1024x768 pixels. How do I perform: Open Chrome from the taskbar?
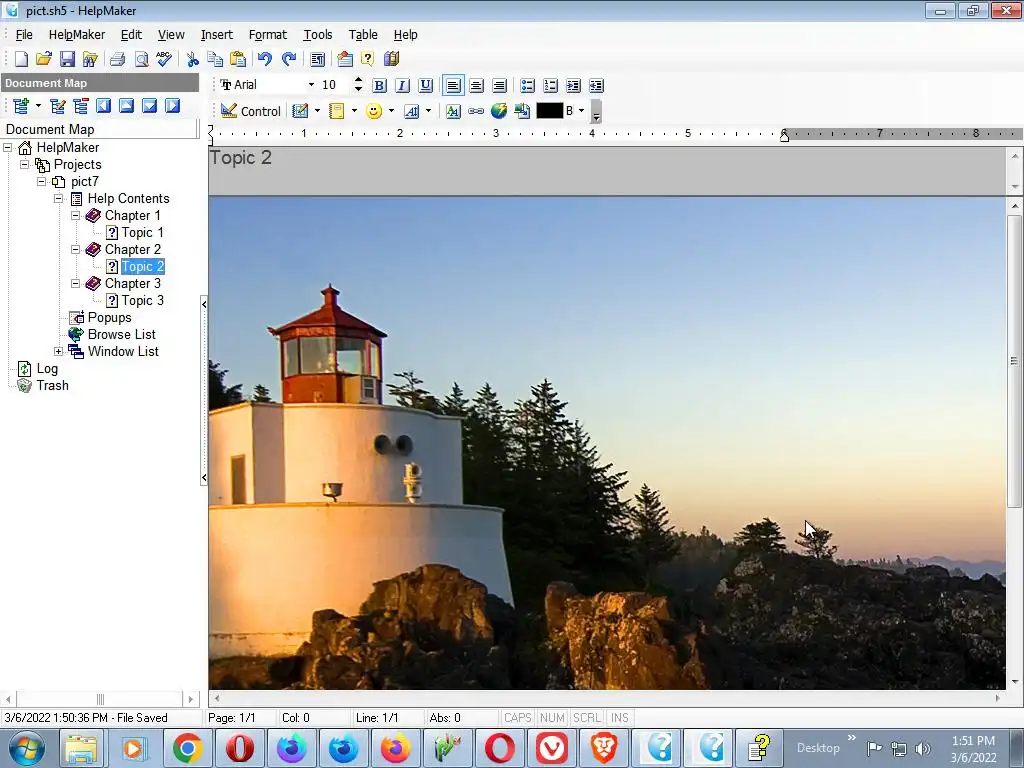[x=187, y=748]
